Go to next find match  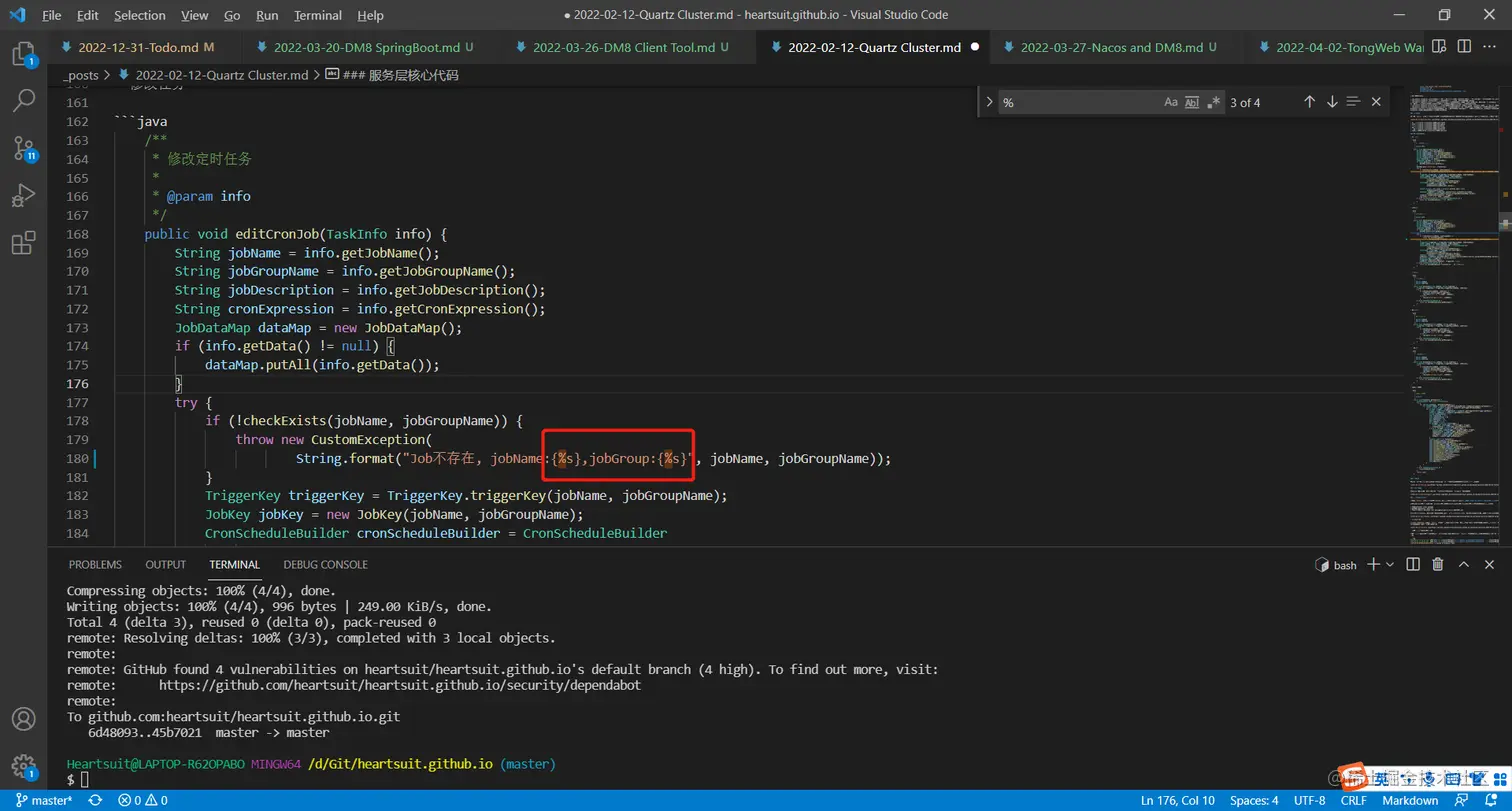click(x=1332, y=102)
